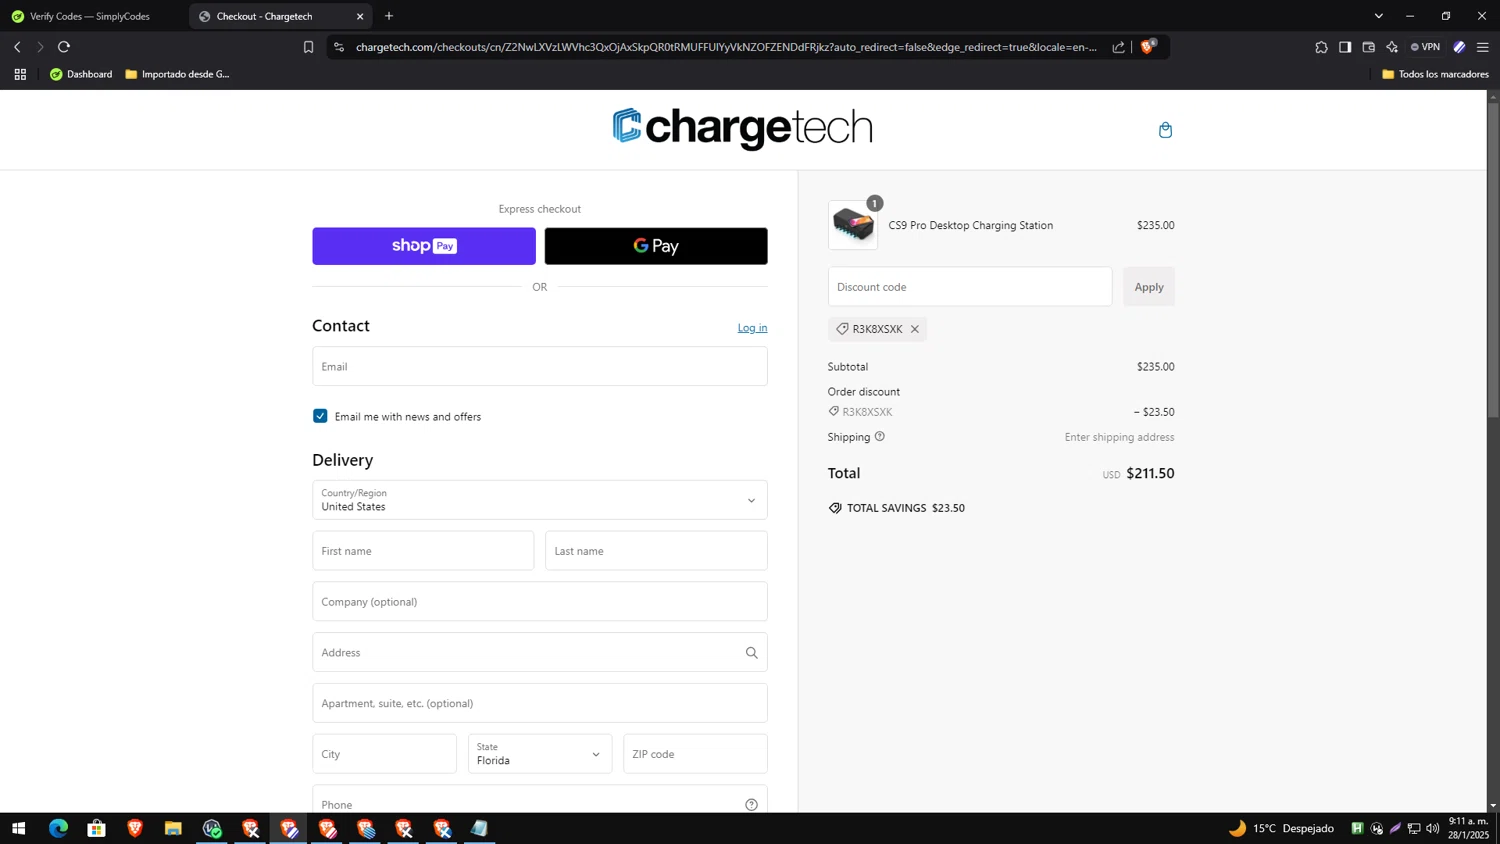The height and width of the screenshot is (844, 1500).
Task: Click the Discount code input field
Action: [x=970, y=287]
